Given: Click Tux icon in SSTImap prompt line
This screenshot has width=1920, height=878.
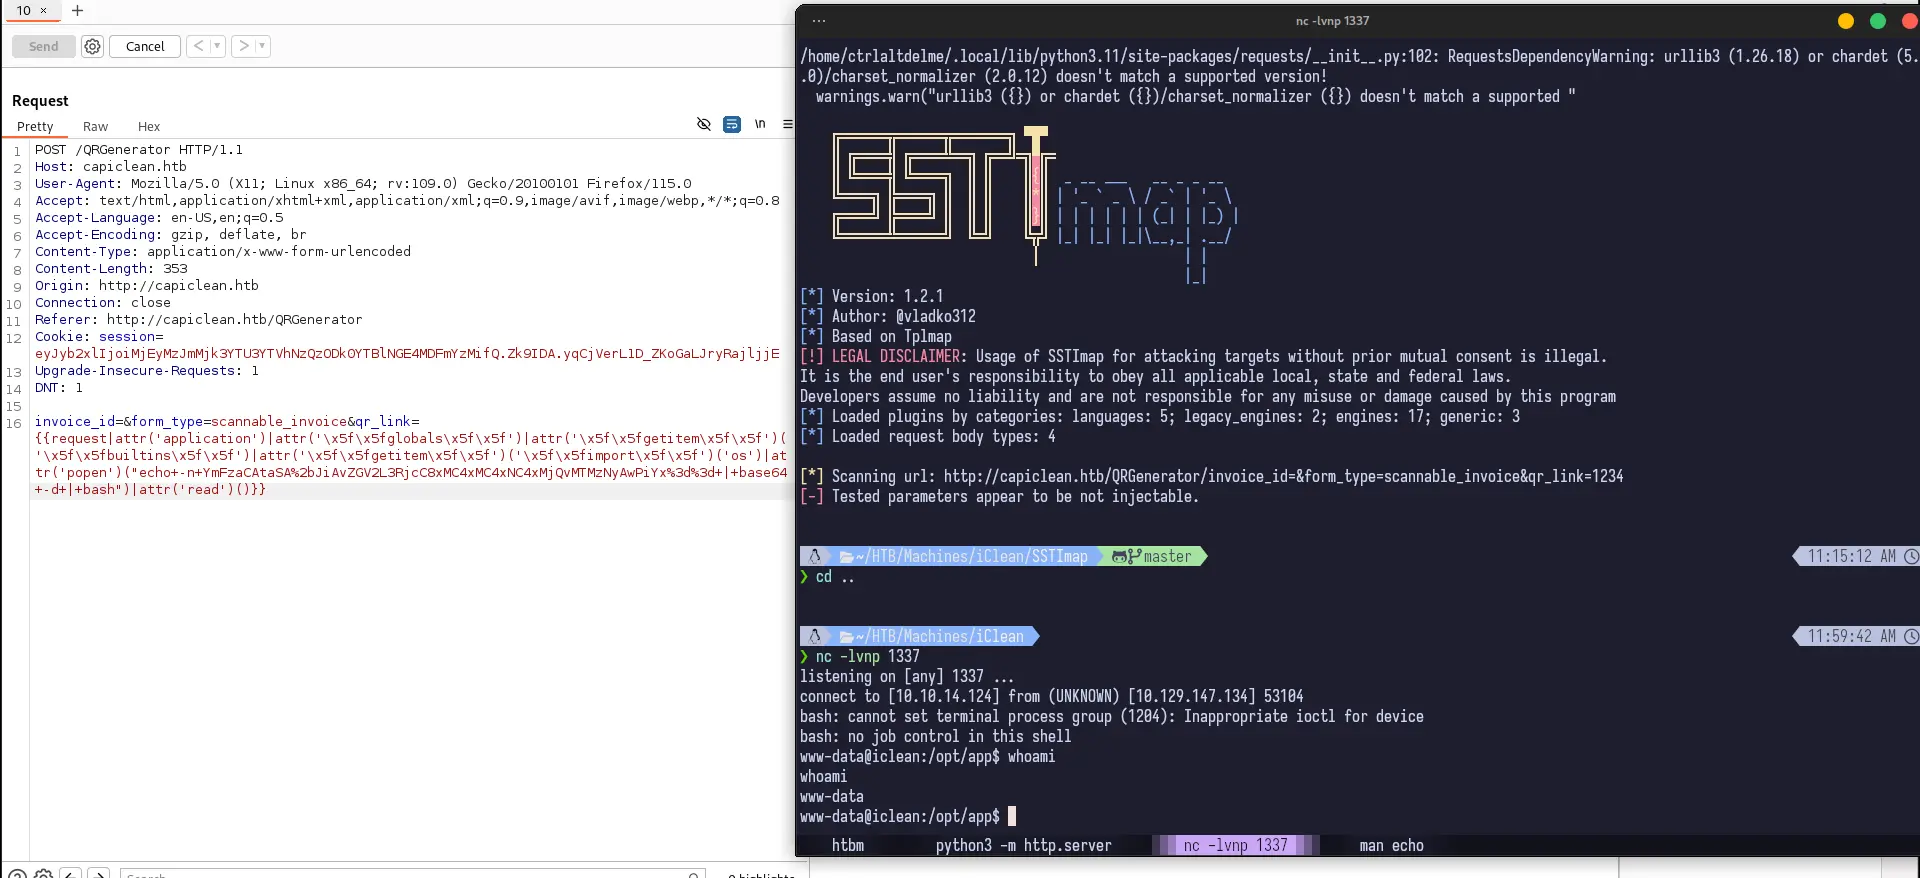Looking at the screenshot, I should pos(815,556).
